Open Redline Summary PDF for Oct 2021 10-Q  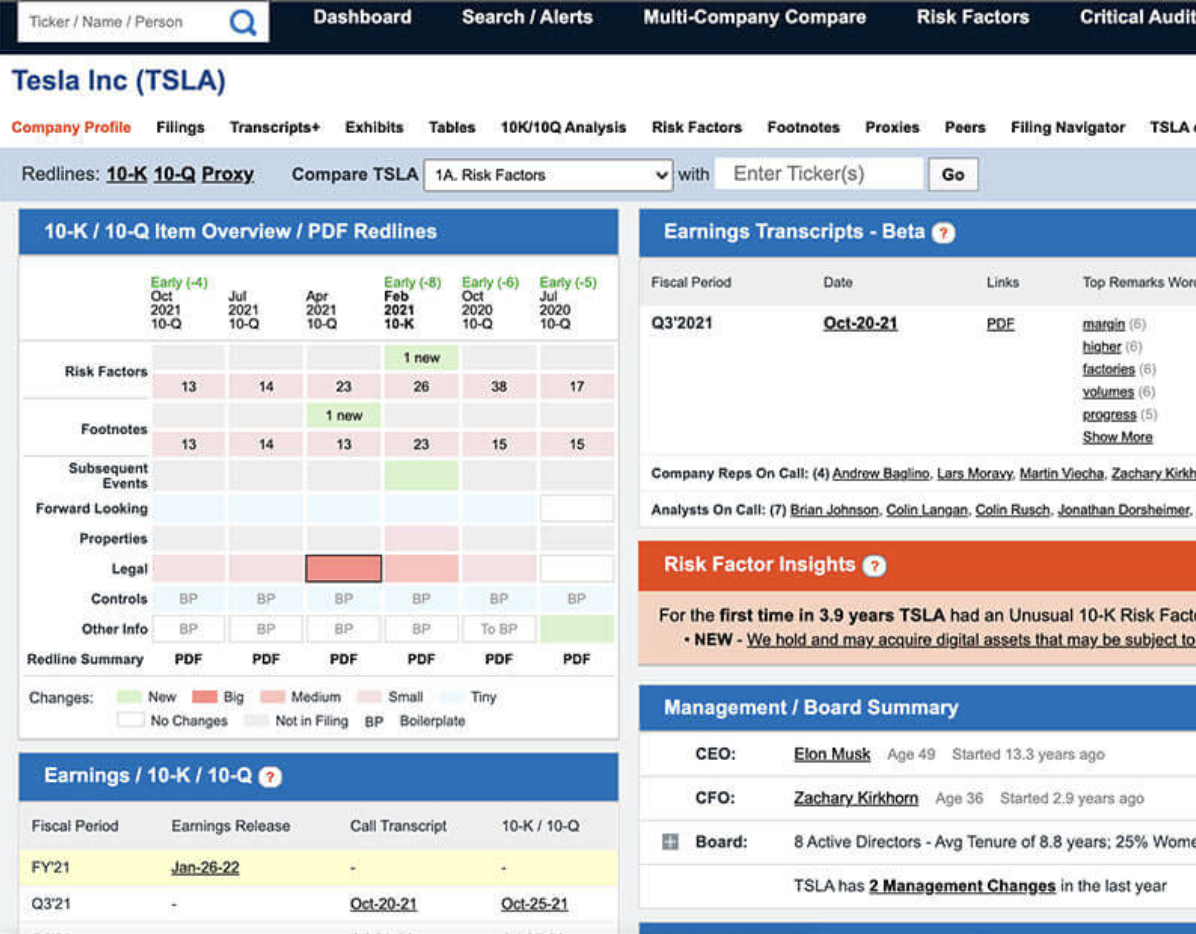pyautogui.click(x=188, y=659)
